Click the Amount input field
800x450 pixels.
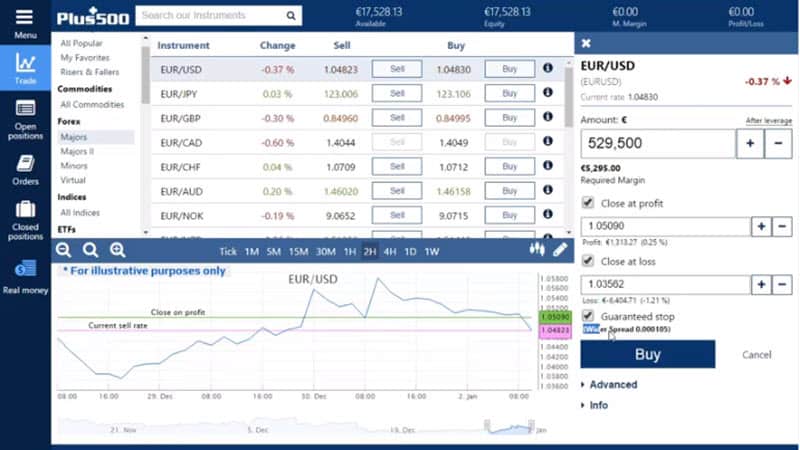[x=658, y=143]
